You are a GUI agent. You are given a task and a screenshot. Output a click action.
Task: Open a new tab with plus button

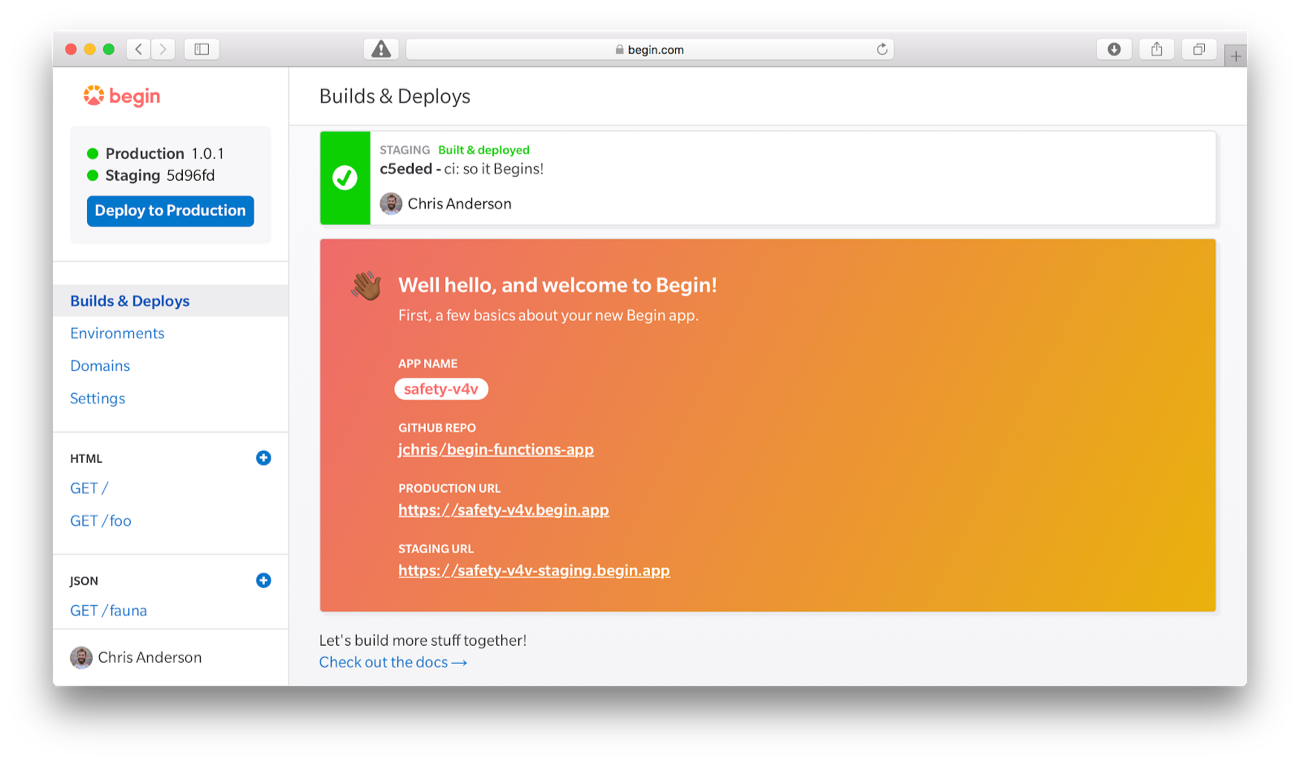point(1236,56)
